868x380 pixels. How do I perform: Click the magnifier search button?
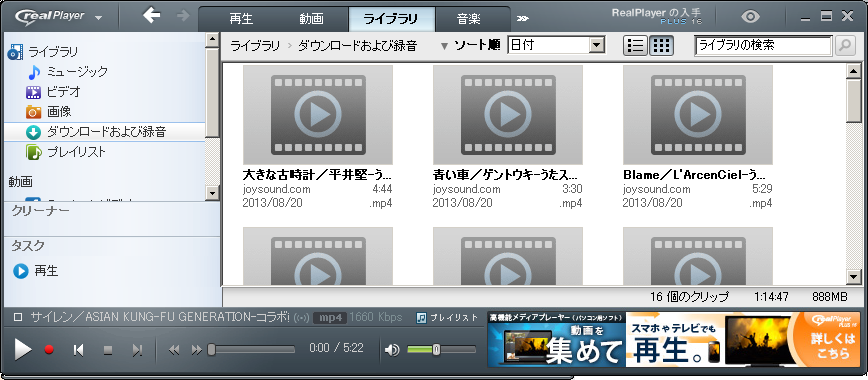click(845, 46)
